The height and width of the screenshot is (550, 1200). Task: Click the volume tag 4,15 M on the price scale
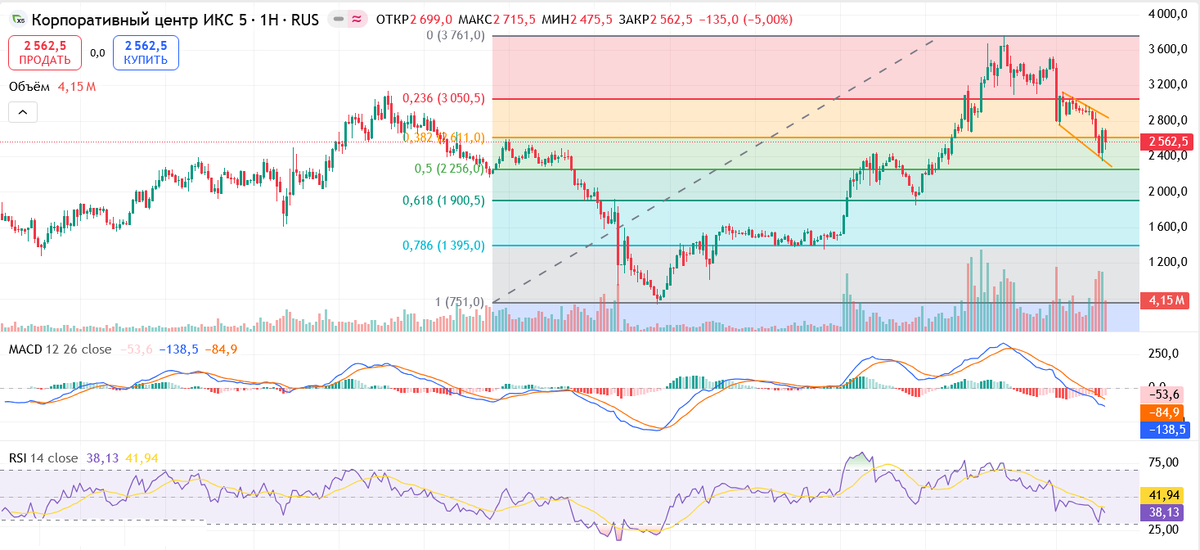point(1167,300)
